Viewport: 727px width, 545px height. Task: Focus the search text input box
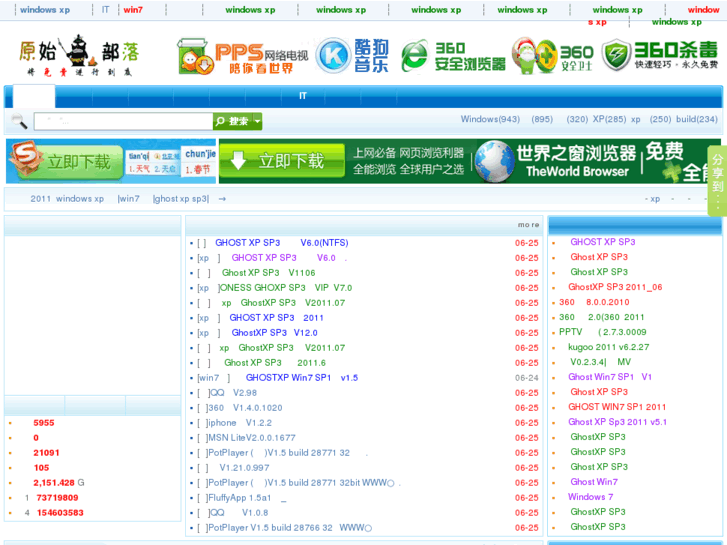pos(123,121)
